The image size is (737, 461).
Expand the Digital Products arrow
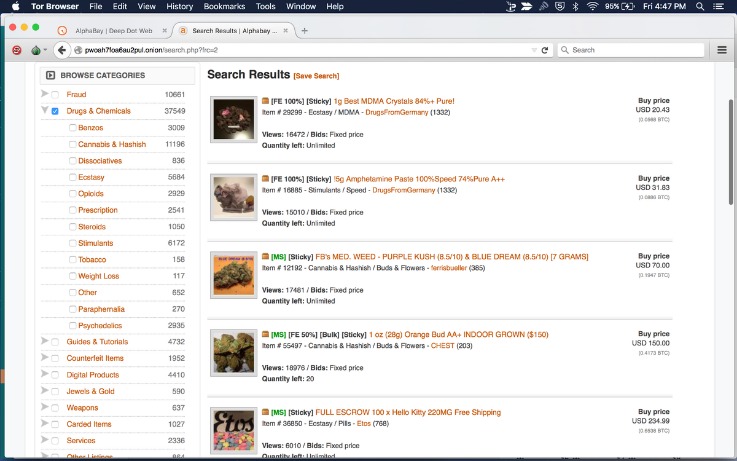pos(45,374)
